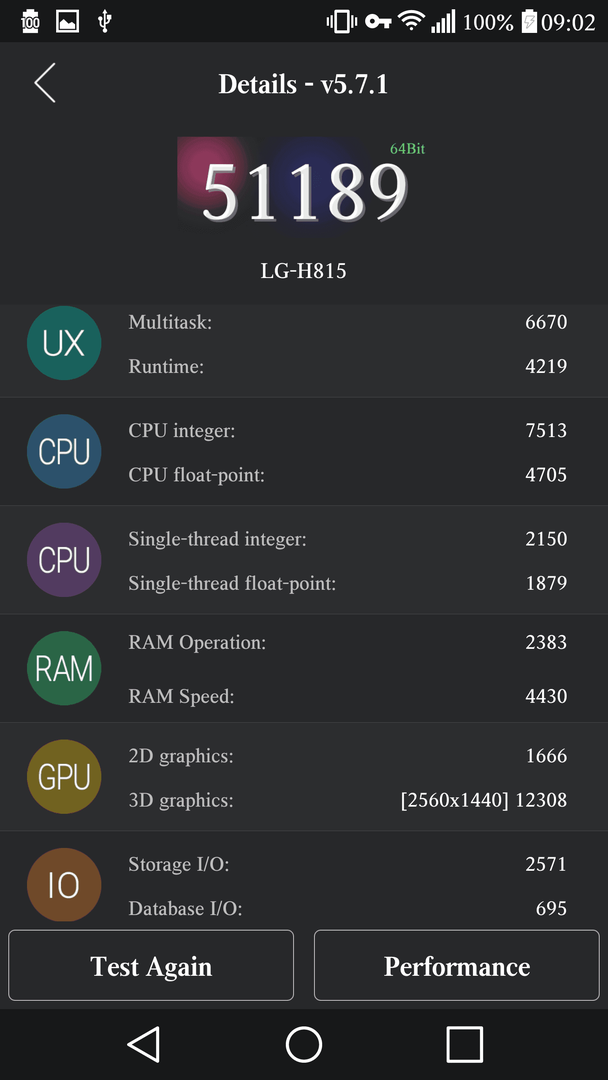Screen dimensions: 608x1080
Task: Tap the Wi-Fi status bar icon
Action: pos(412,22)
